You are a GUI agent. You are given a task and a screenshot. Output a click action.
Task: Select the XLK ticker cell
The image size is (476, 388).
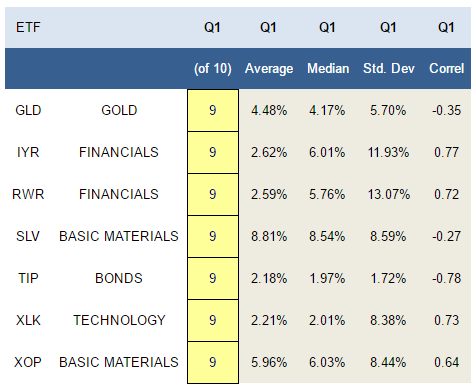pos(28,320)
